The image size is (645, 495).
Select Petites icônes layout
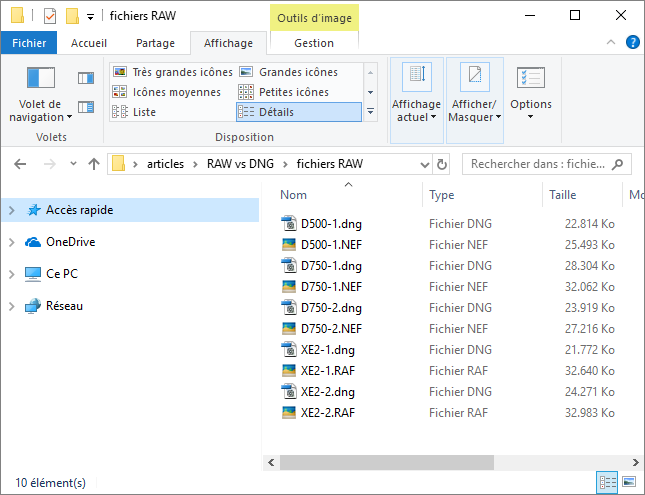(284, 92)
